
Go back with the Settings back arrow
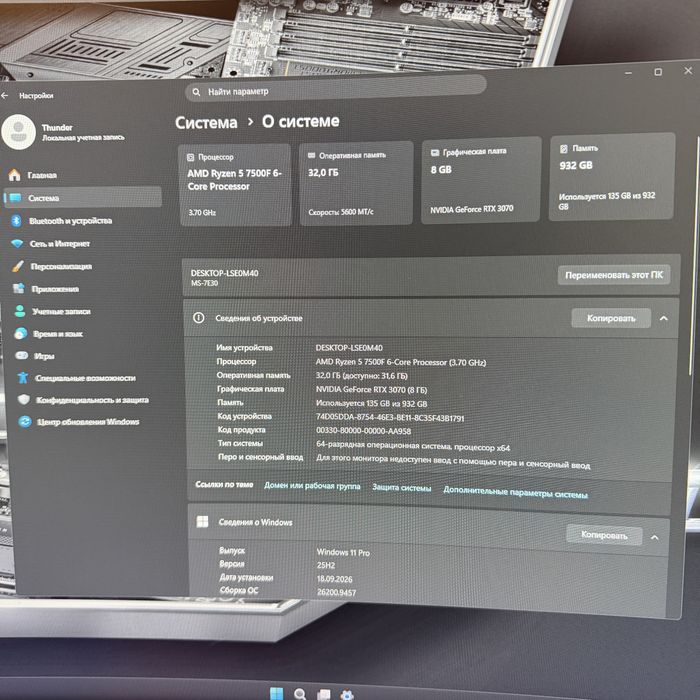click(5, 96)
